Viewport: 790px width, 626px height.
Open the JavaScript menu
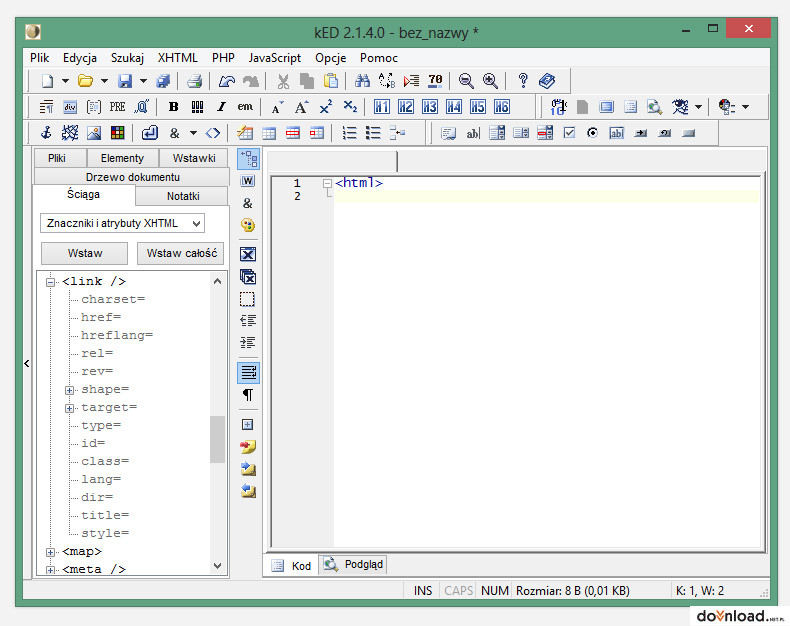click(x=275, y=58)
